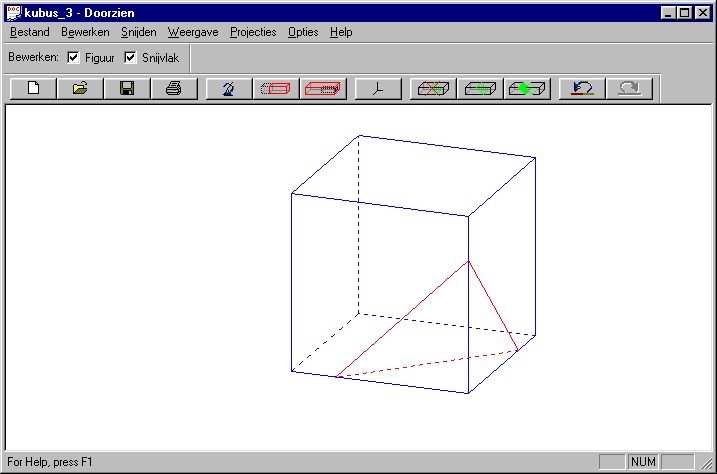Minimize the Doorzien window
Viewport: 717px width, 474px height.
pos(668,13)
